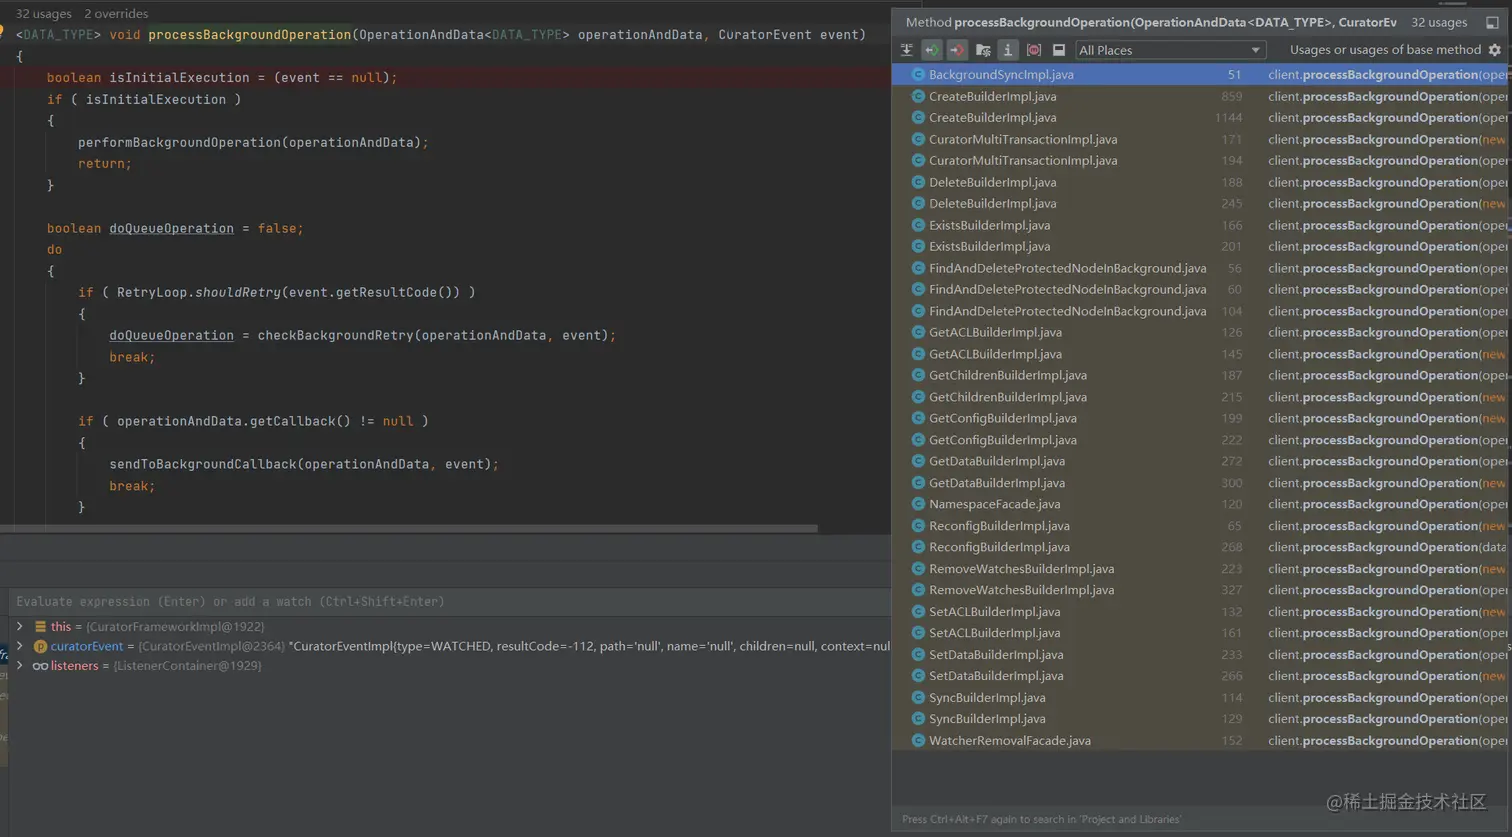The width and height of the screenshot is (1512, 837).
Task: Select ReconfigBuilderImpl.java usage at line 268
Action: (1201, 548)
